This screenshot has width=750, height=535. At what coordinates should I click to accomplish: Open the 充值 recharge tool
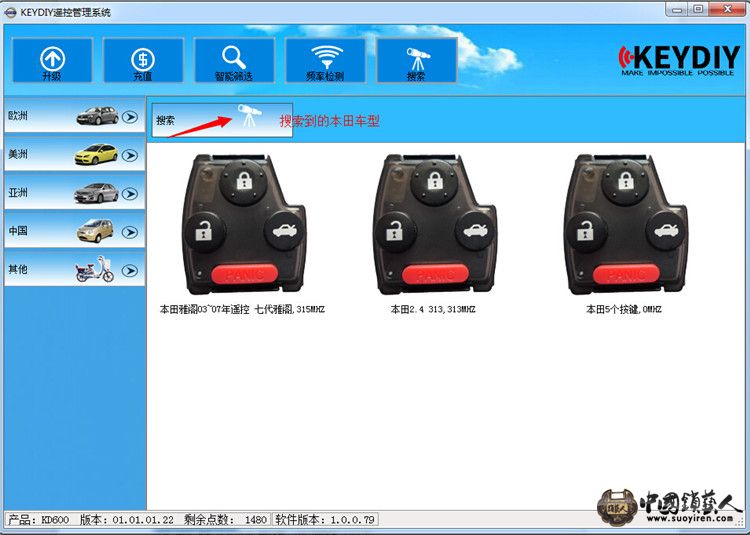point(143,61)
